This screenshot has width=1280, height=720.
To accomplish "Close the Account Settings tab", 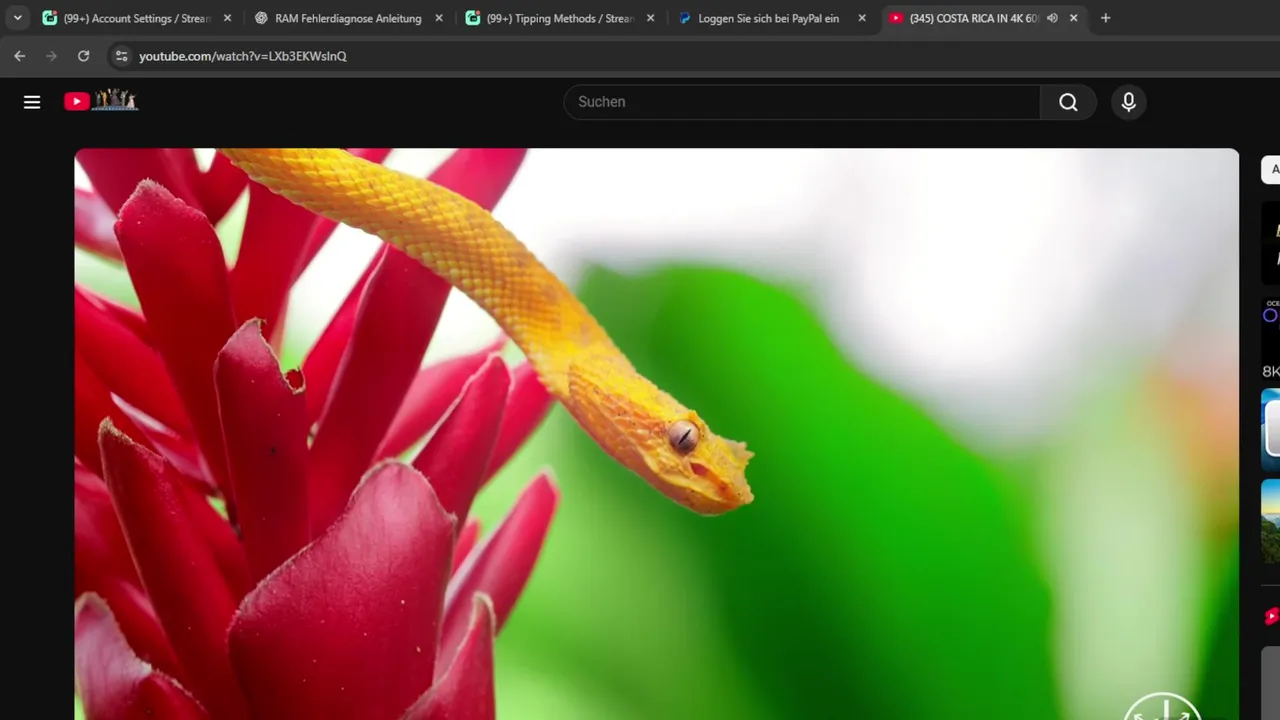I will (x=227, y=18).
